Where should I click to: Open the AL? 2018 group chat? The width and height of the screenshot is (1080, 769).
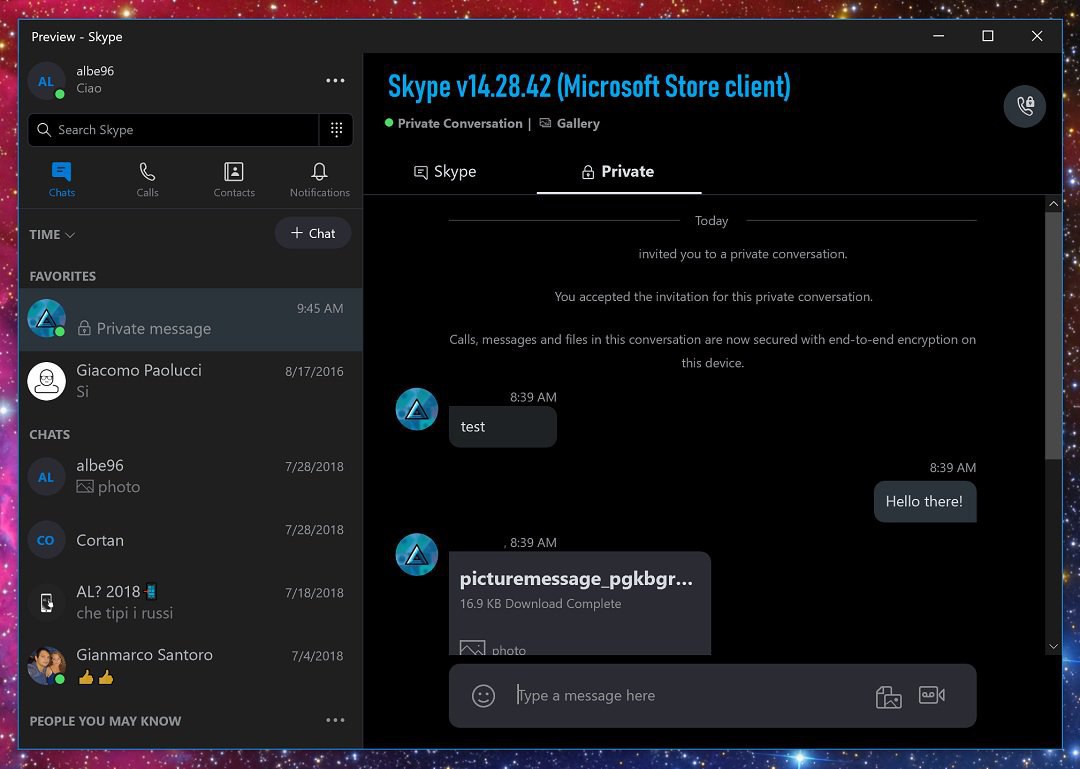[x=191, y=603]
